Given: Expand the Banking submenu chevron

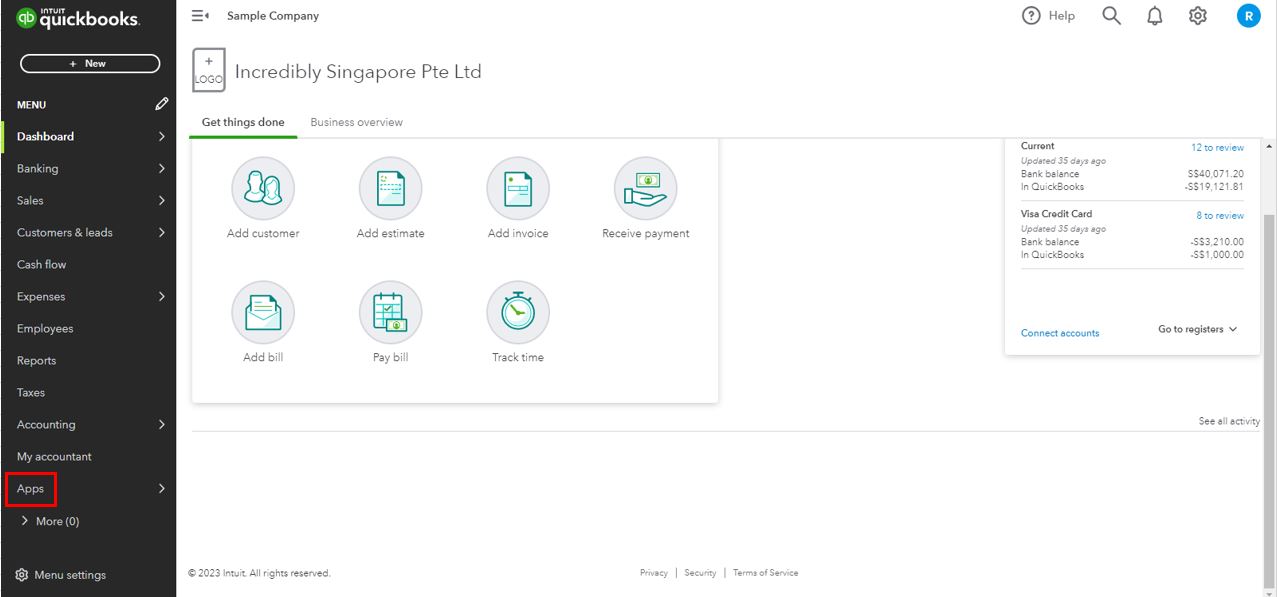Looking at the screenshot, I should (x=161, y=169).
